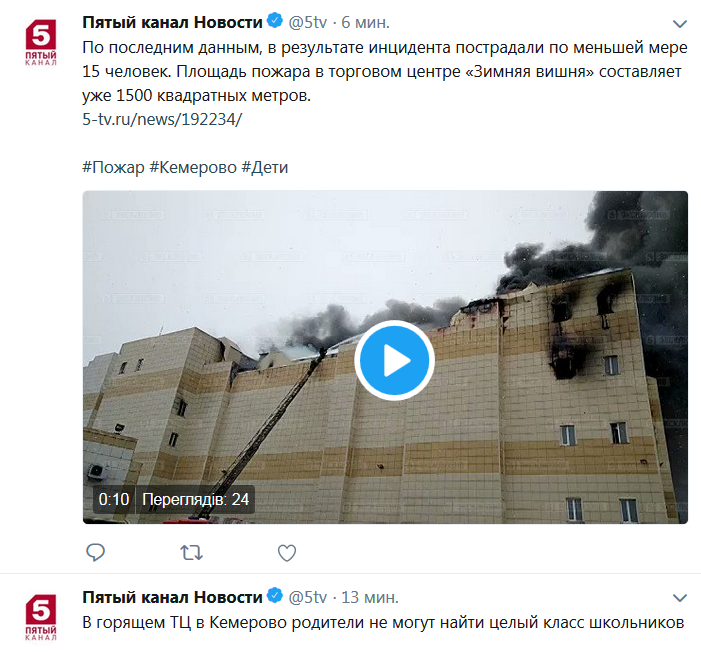Click verified badge in first tweet
This screenshot has height=652, width=701.
pyautogui.click(x=274, y=21)
